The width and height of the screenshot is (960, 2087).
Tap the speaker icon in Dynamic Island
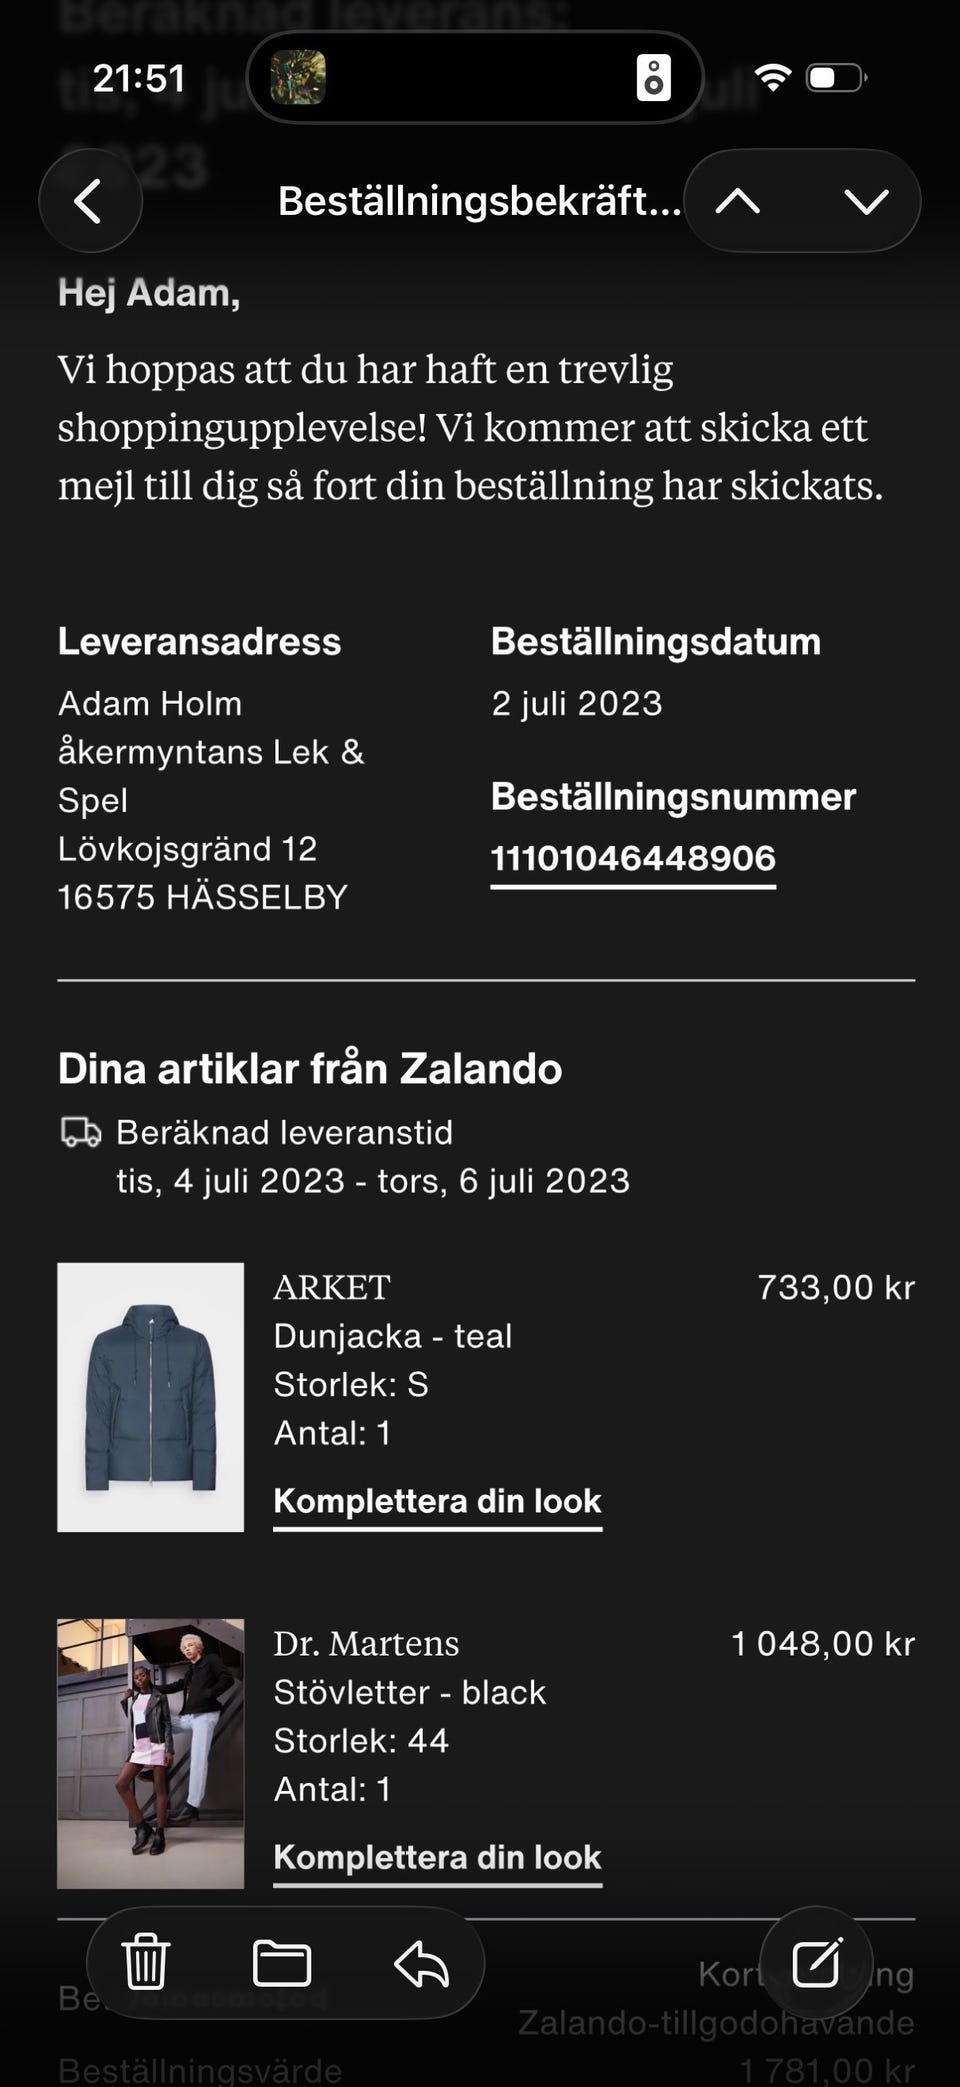click(653, 78)
